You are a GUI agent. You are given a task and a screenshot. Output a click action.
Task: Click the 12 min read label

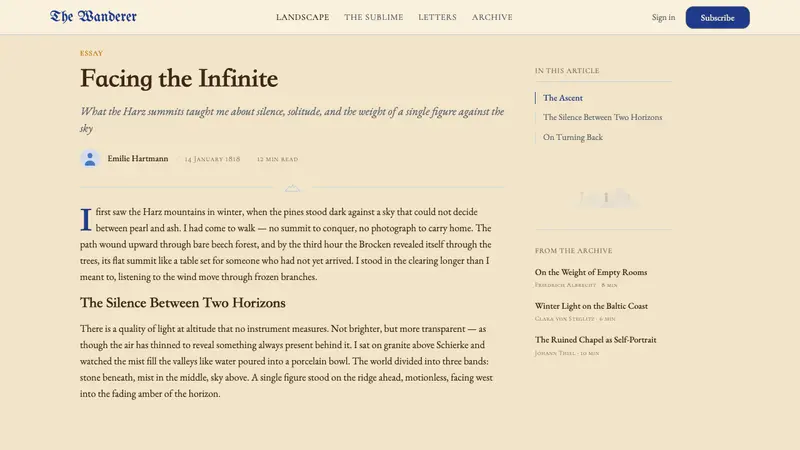(x=277, y=159)
